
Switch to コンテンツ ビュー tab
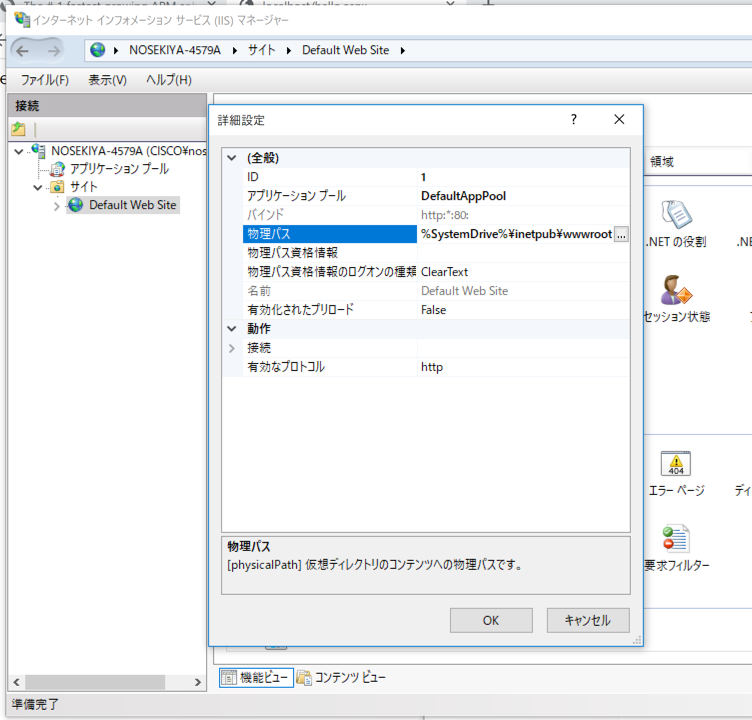coord(341,678)
